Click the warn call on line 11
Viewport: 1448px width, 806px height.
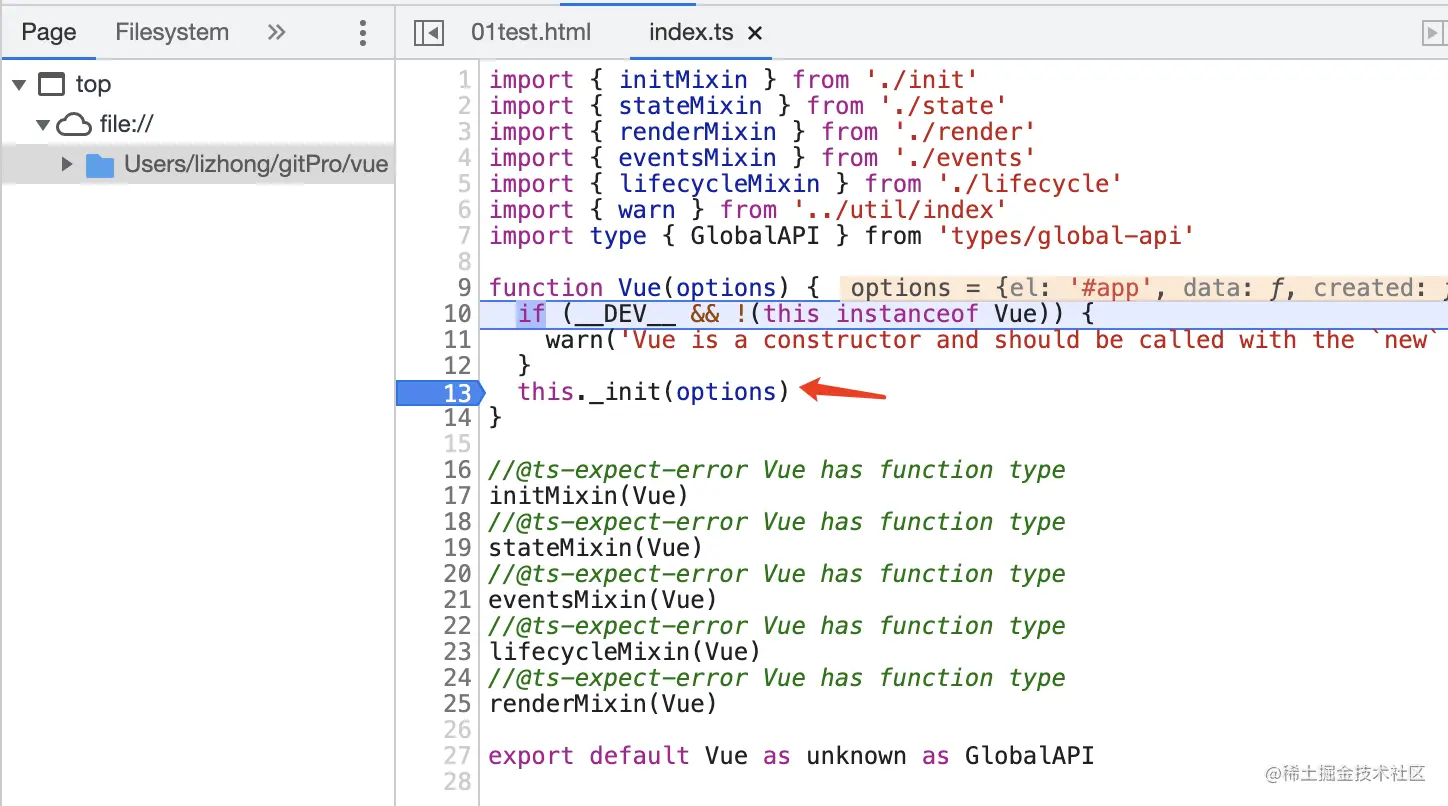click(x=574, y=340)
